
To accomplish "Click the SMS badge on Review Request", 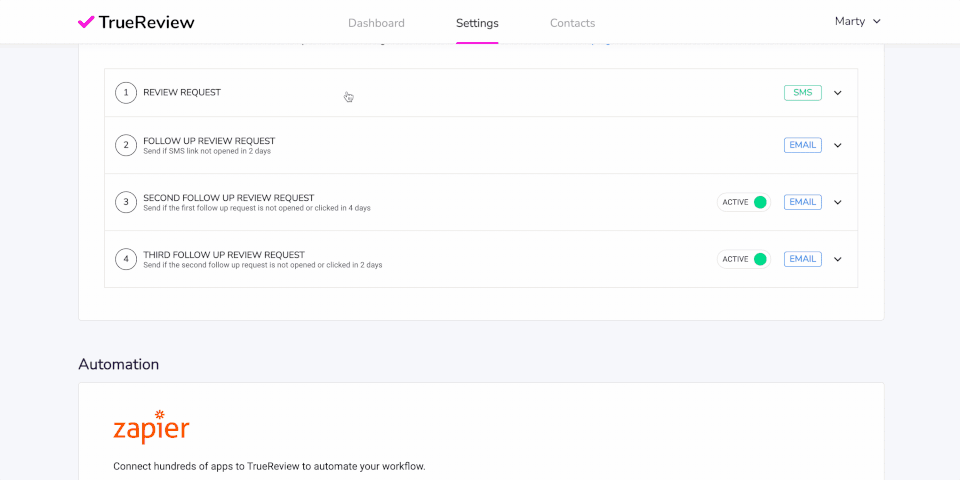I will tap(802, 93).
